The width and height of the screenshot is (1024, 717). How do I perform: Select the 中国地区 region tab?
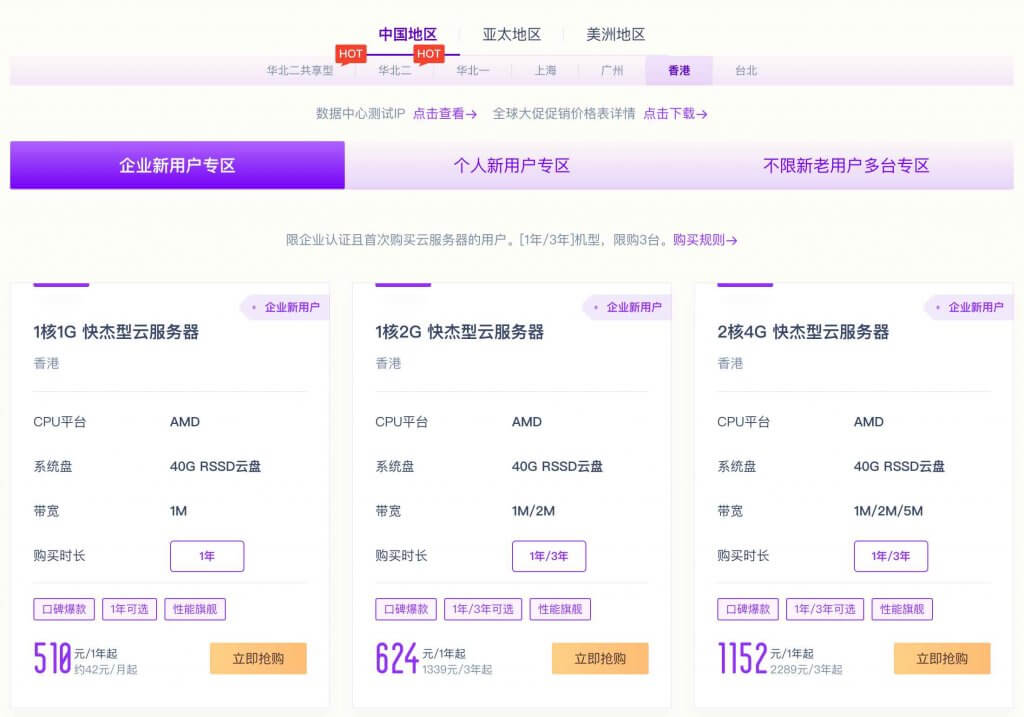point(407,34)
